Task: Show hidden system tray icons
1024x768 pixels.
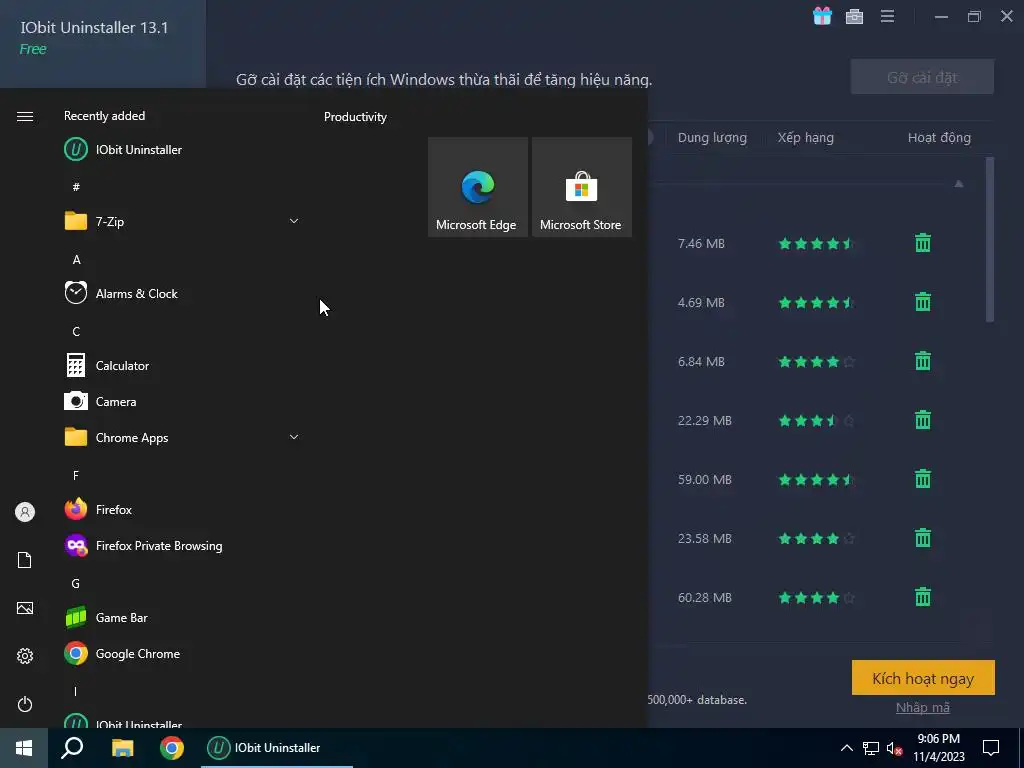Action: (846, 748)
